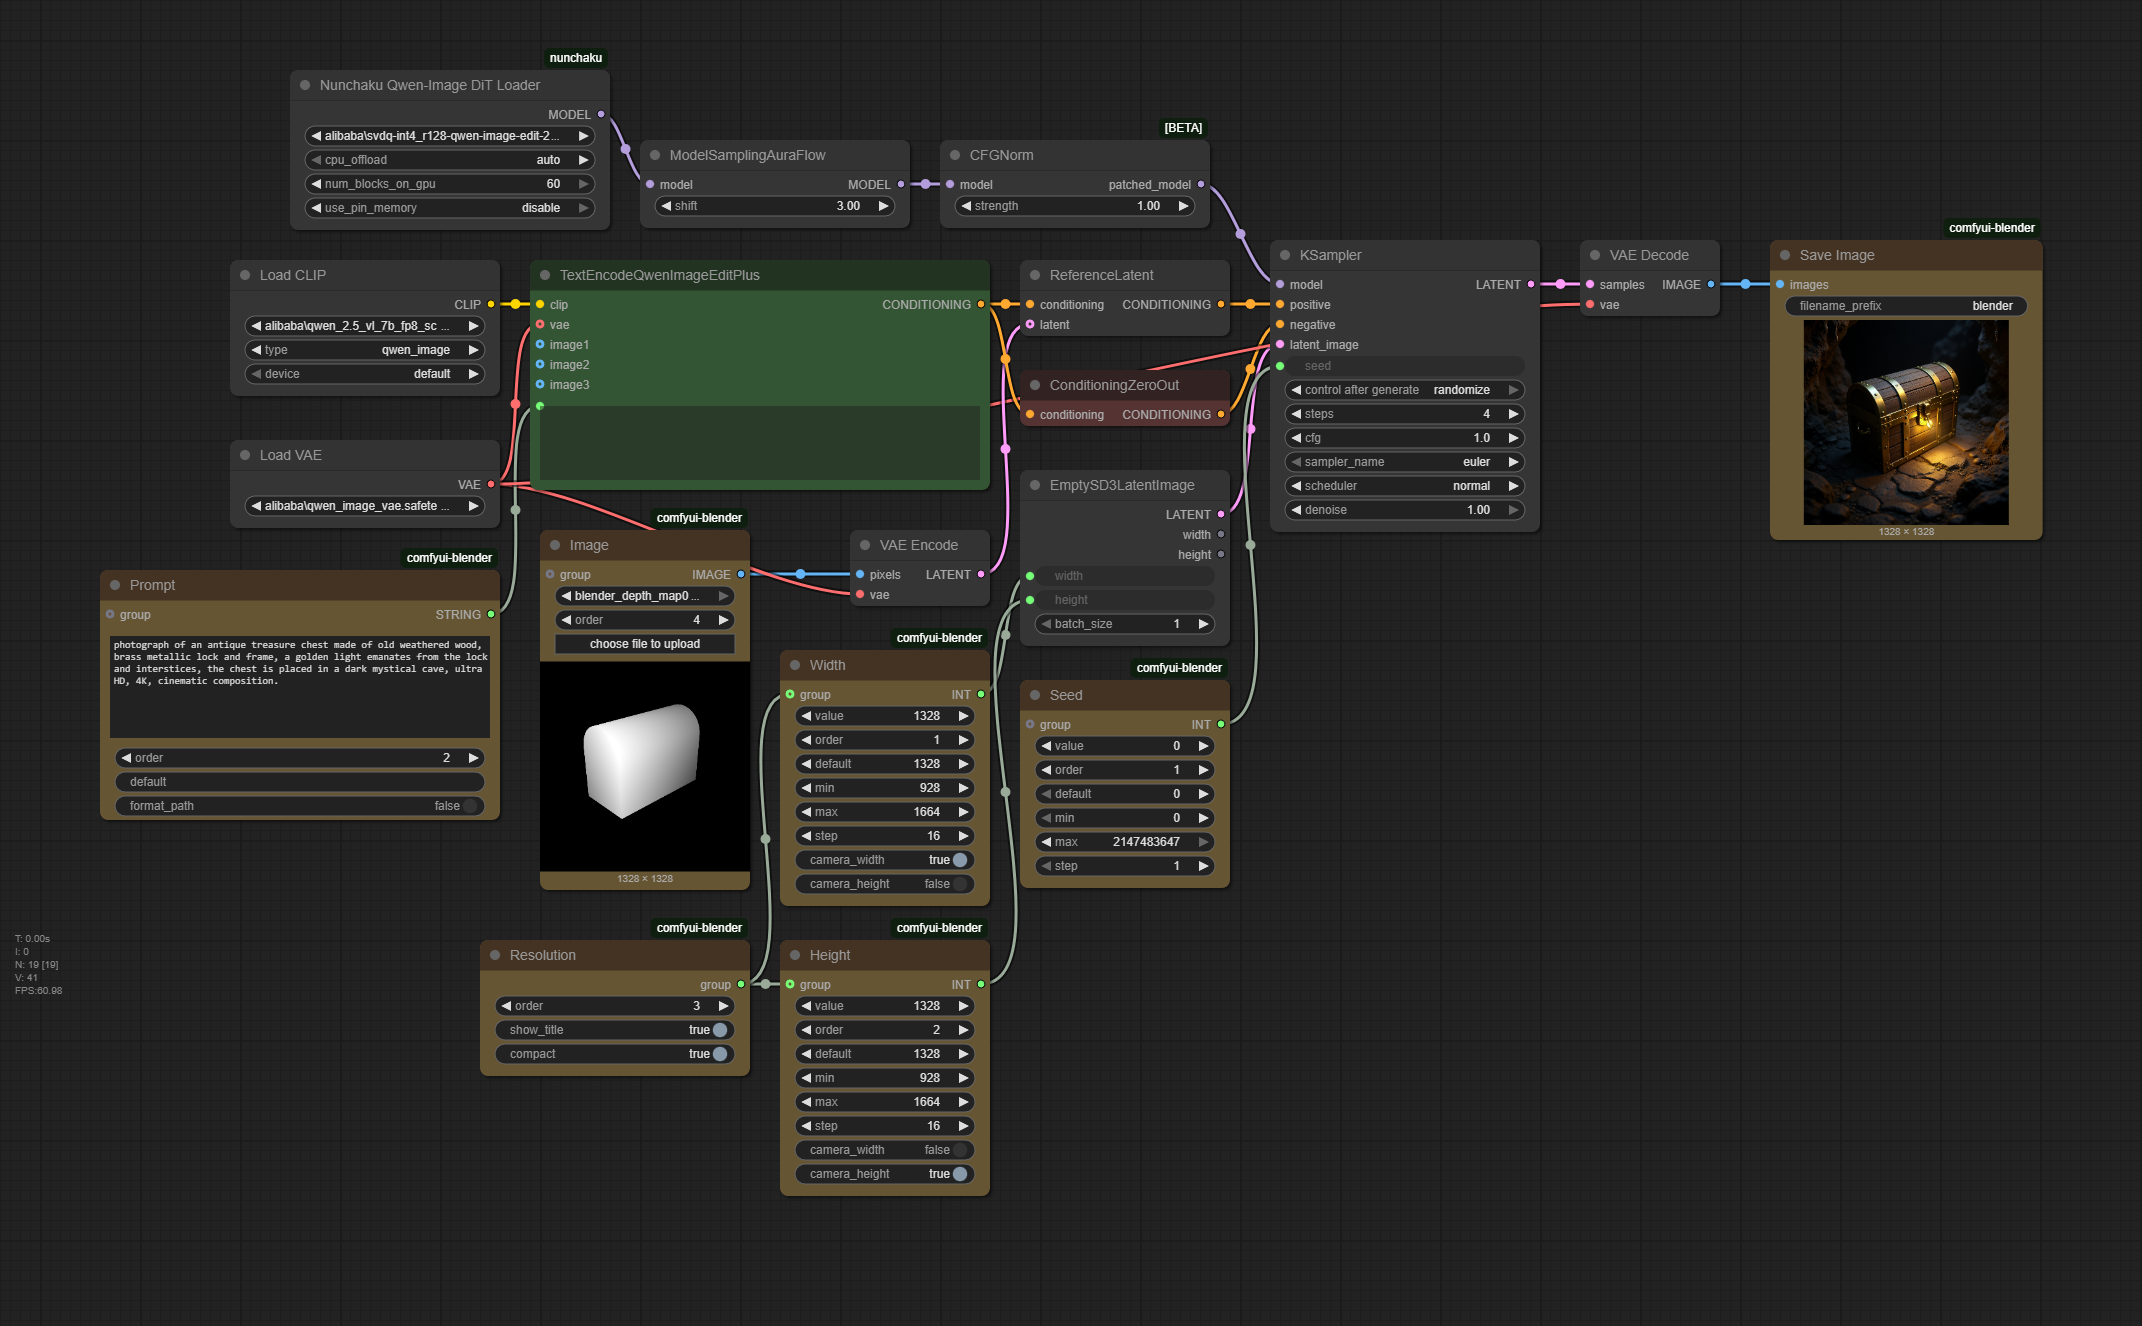Open the Load CLIP type qwen_image dropdown
The width and height of the screenshot is (2142, 1326).
pos(365,350)
